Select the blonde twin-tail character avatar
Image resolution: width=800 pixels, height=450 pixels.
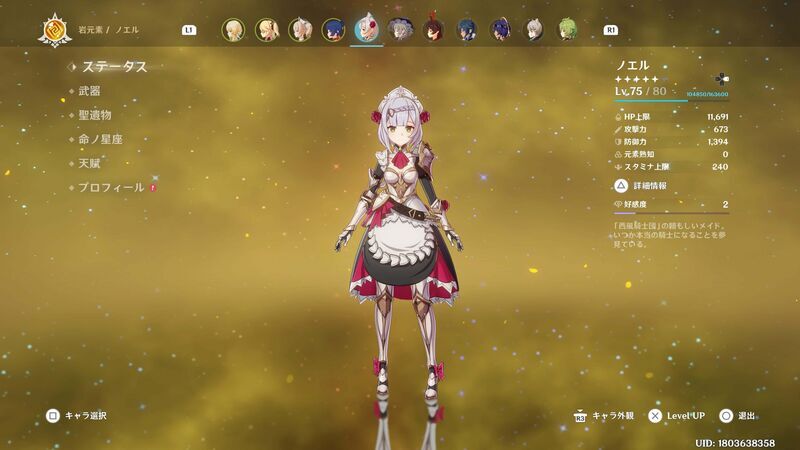click(x=267, y=30)
